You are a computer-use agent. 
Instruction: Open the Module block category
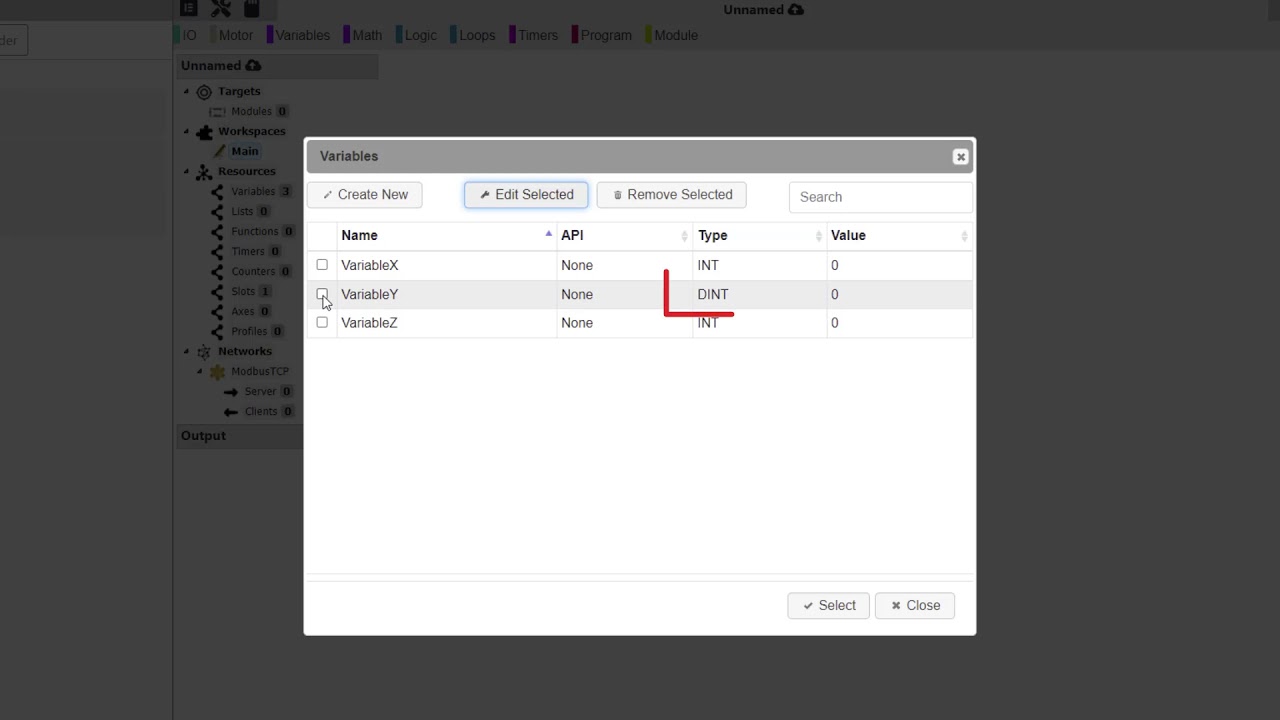coord(673,35)
